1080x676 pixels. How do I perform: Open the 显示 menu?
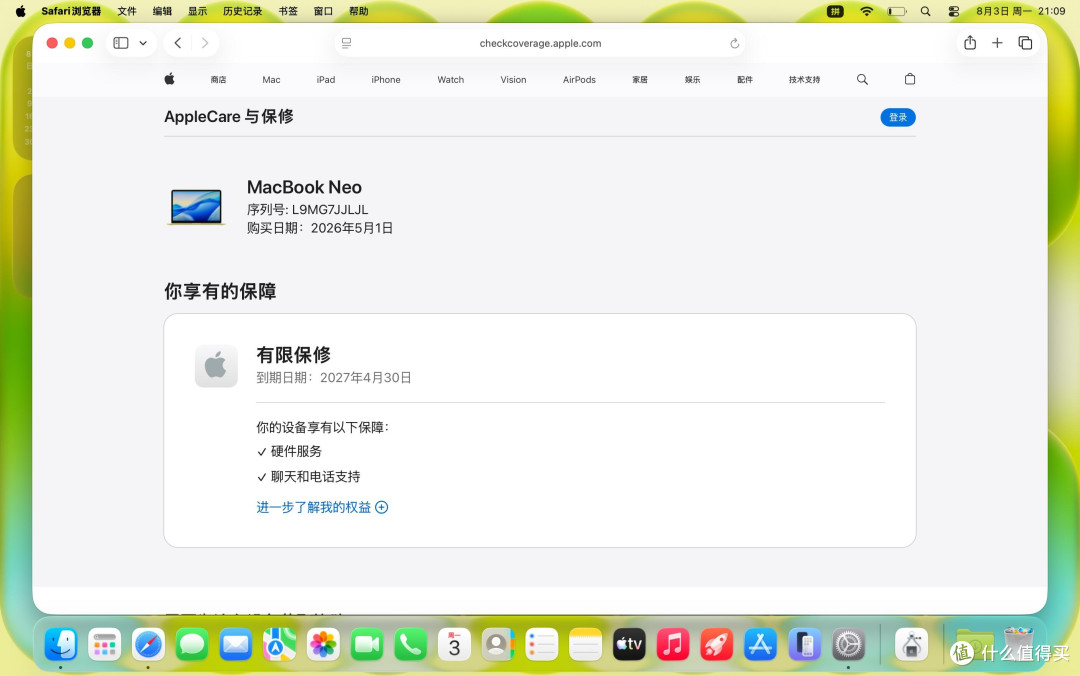[x=197, y=11]
